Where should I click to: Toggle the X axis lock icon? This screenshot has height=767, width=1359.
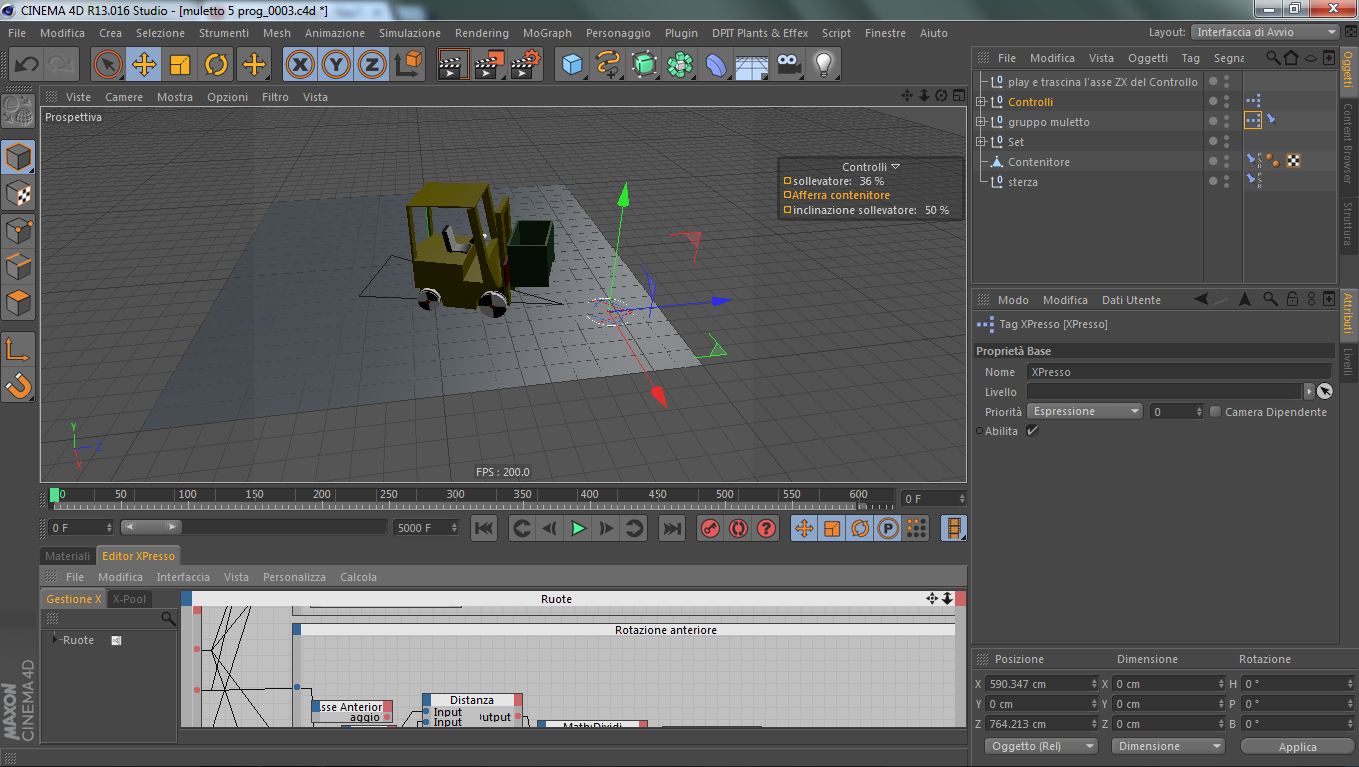tap(299, 65)
